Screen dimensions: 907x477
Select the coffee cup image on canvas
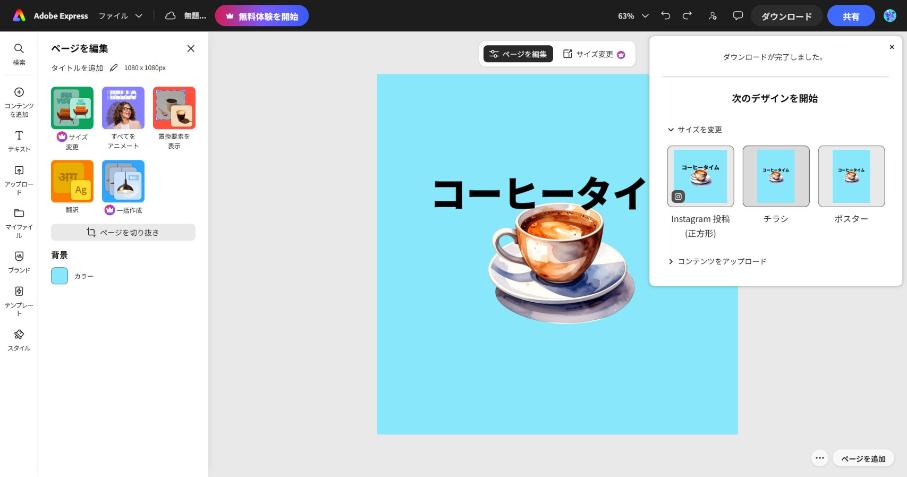[561, 264]
